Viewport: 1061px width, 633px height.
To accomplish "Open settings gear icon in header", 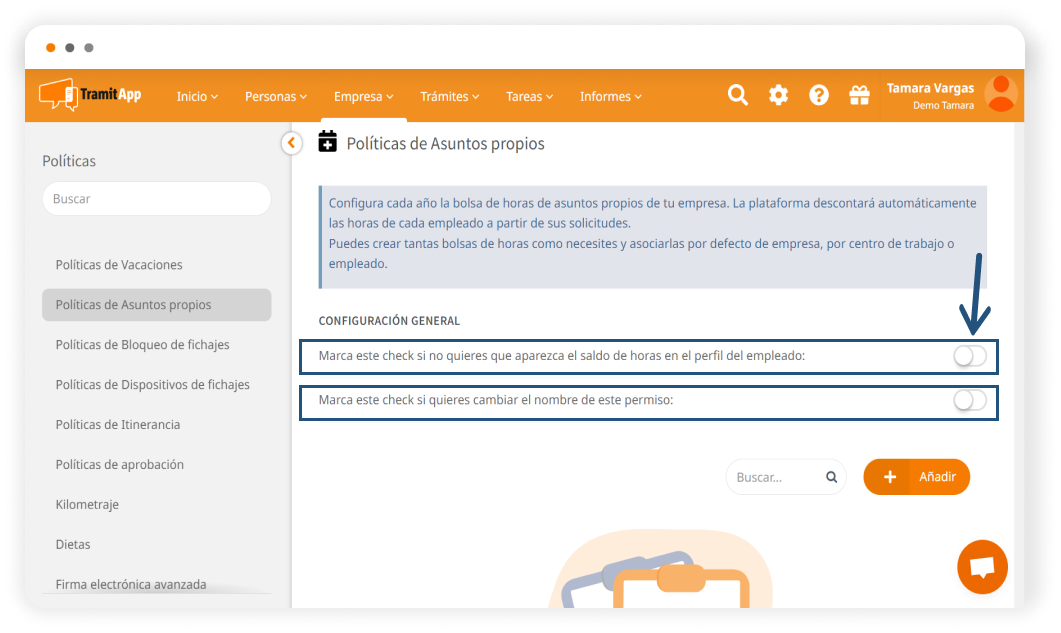I will (778, 95).
